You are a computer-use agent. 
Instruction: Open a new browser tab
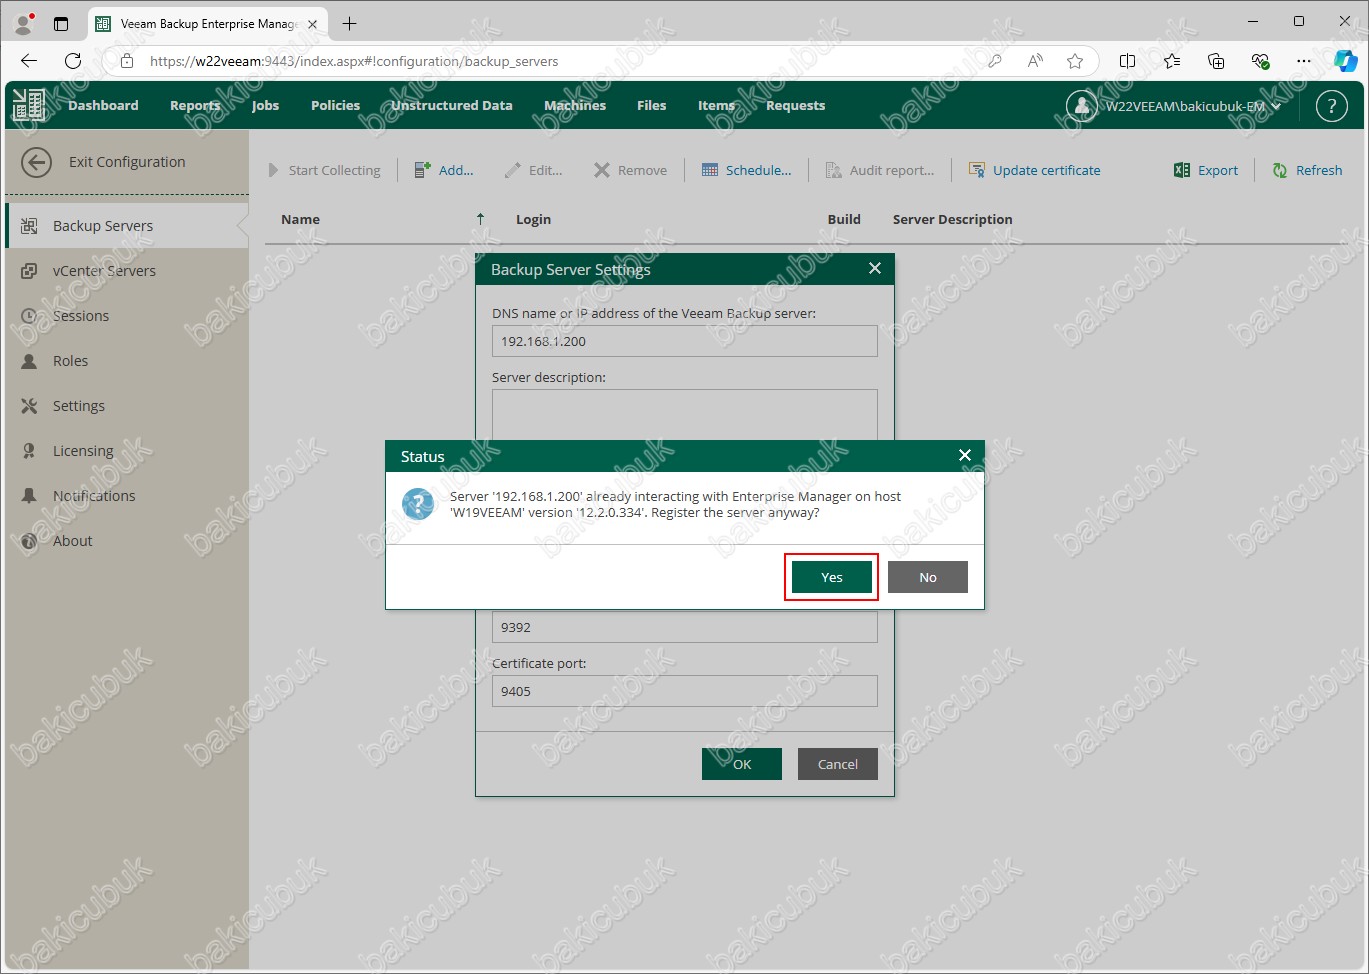coord(349,23)
